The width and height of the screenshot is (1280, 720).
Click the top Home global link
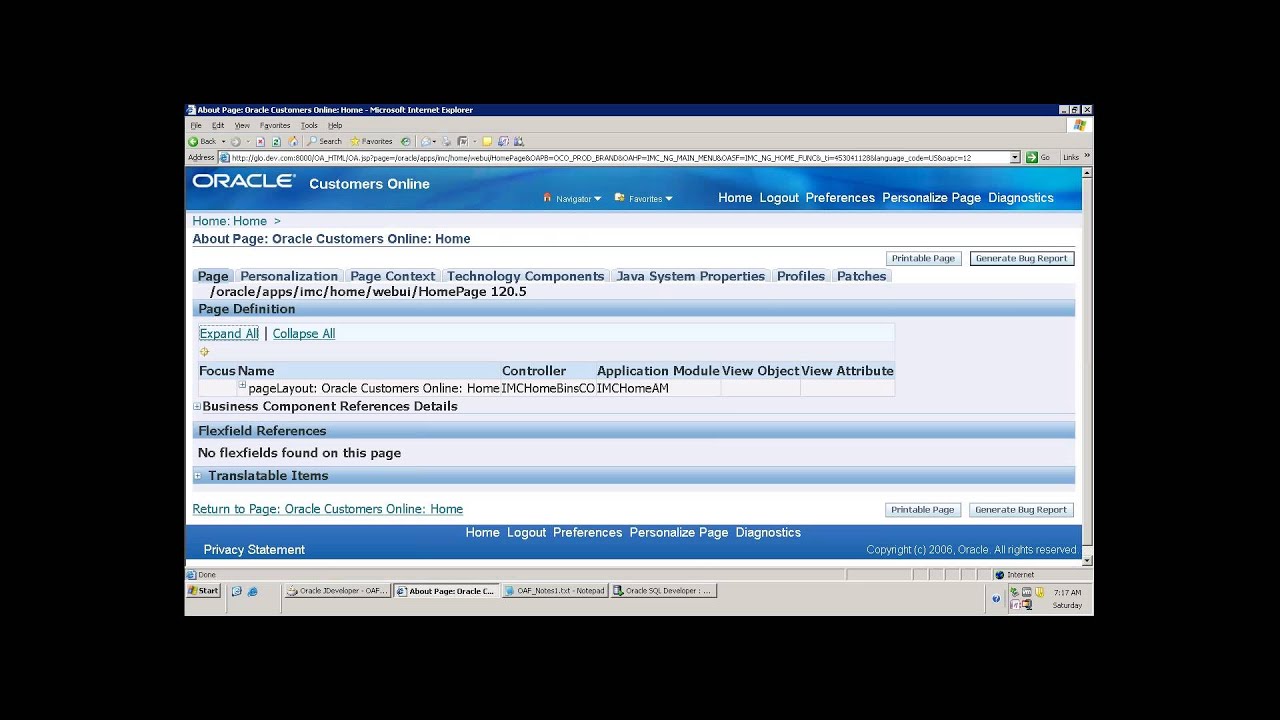(x=735, y=198)
